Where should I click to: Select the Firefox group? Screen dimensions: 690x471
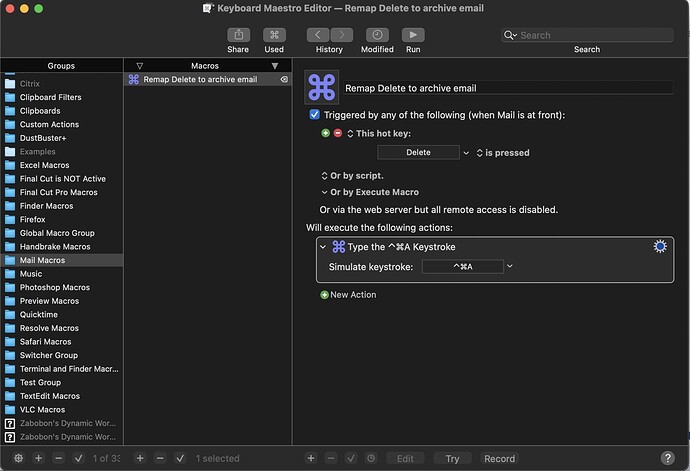pyautogui.click(x=62, y=220)
